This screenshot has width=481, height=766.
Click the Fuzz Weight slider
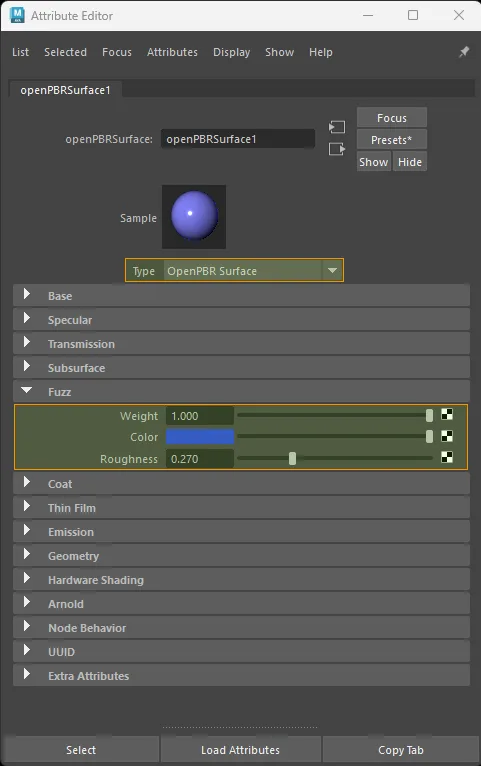coord(335,415)
